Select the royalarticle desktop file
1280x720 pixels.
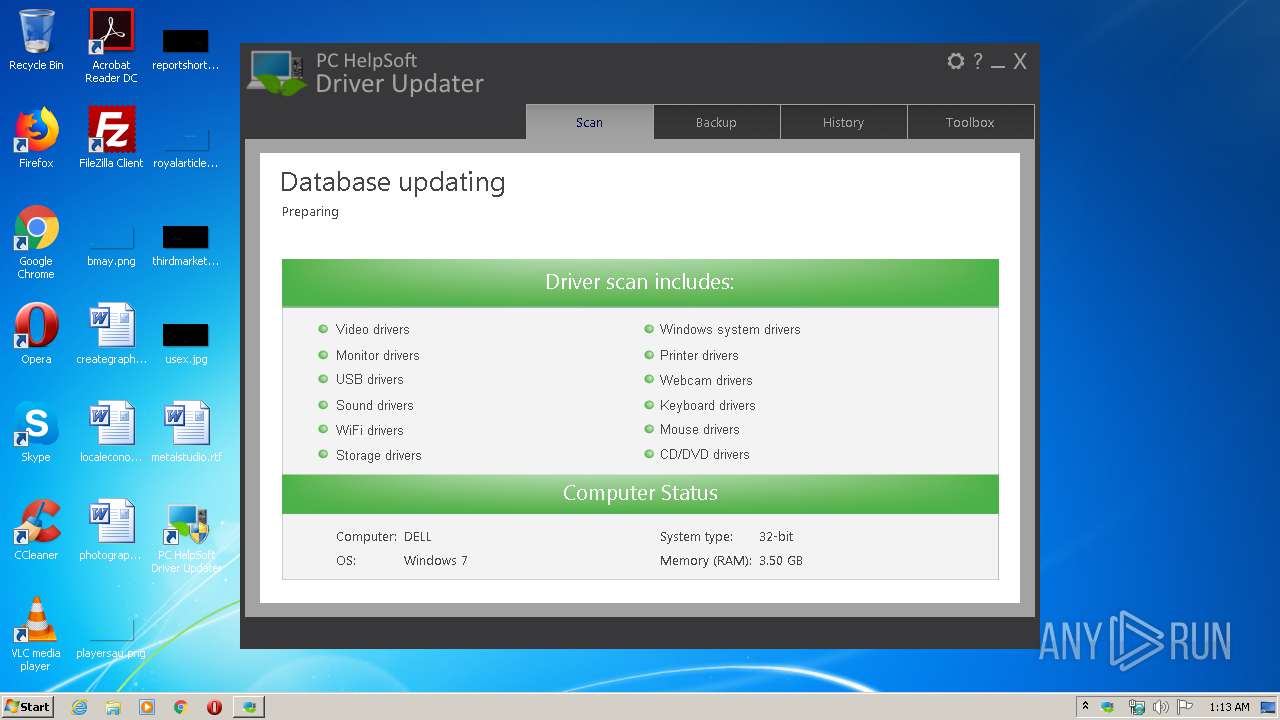tap(186, 146)
